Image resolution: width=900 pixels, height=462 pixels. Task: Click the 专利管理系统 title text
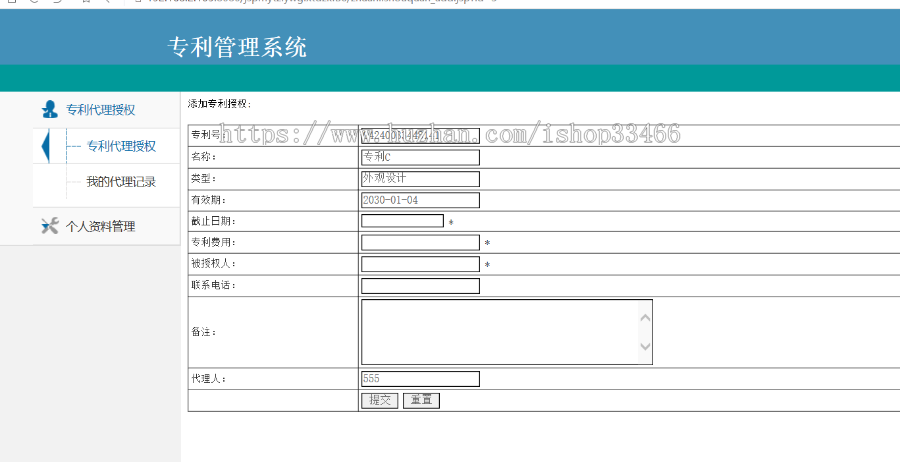click(238, 47)
